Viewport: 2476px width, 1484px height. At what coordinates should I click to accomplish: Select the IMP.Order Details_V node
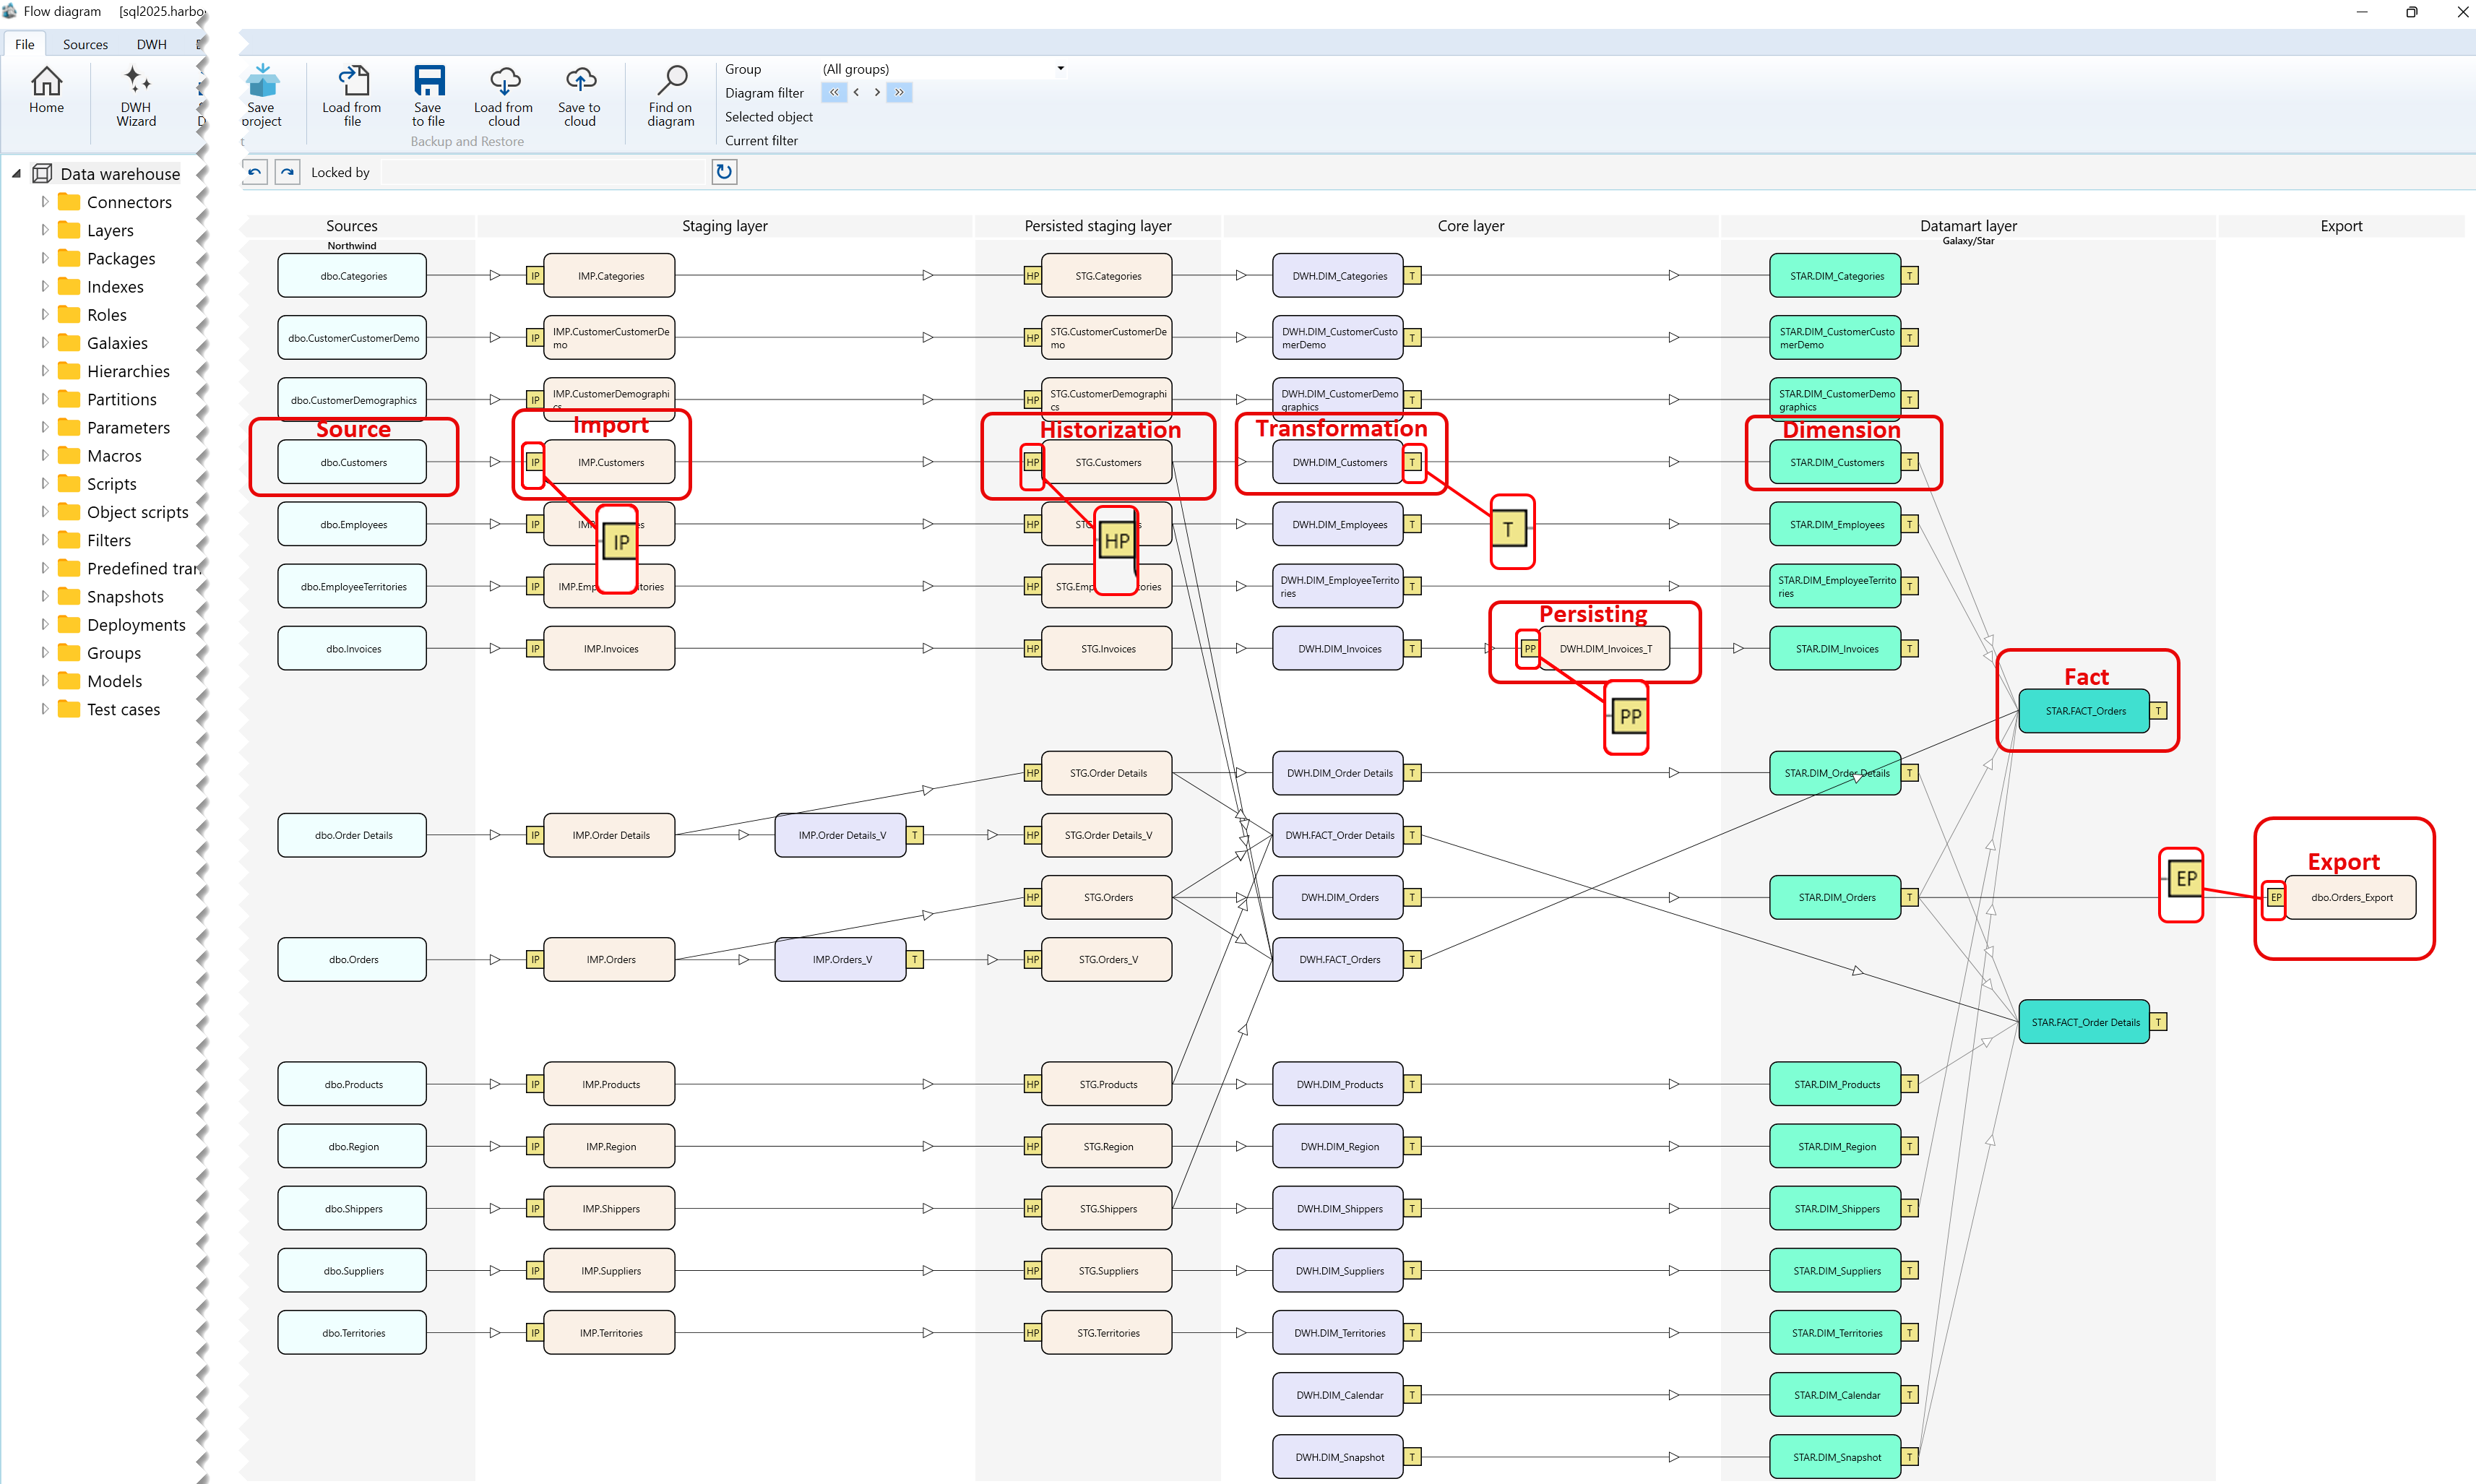point(841,835)
